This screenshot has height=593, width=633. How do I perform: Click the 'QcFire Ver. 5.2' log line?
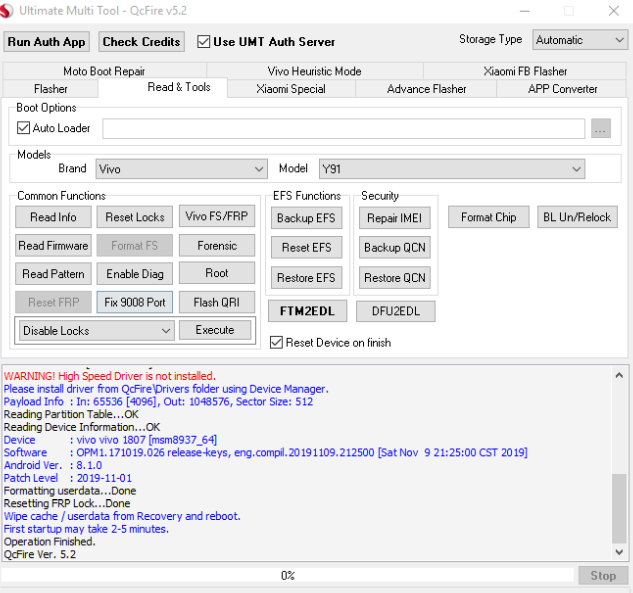(40, 554)
